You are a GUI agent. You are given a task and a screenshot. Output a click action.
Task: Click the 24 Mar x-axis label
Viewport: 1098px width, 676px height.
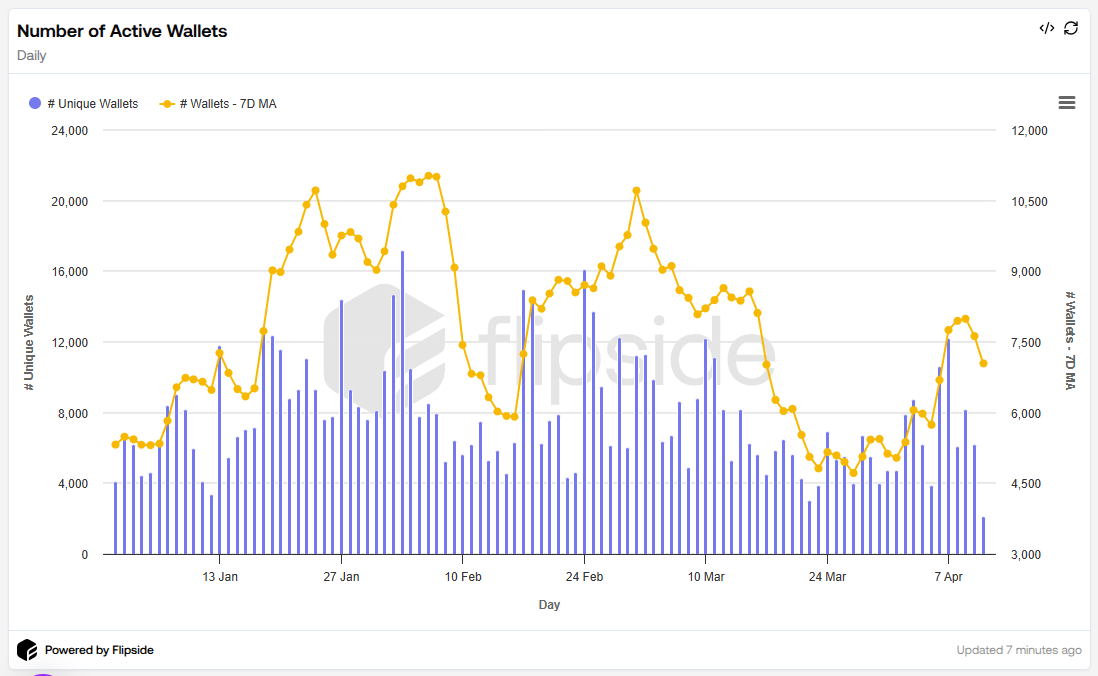(x=827, y=577)
